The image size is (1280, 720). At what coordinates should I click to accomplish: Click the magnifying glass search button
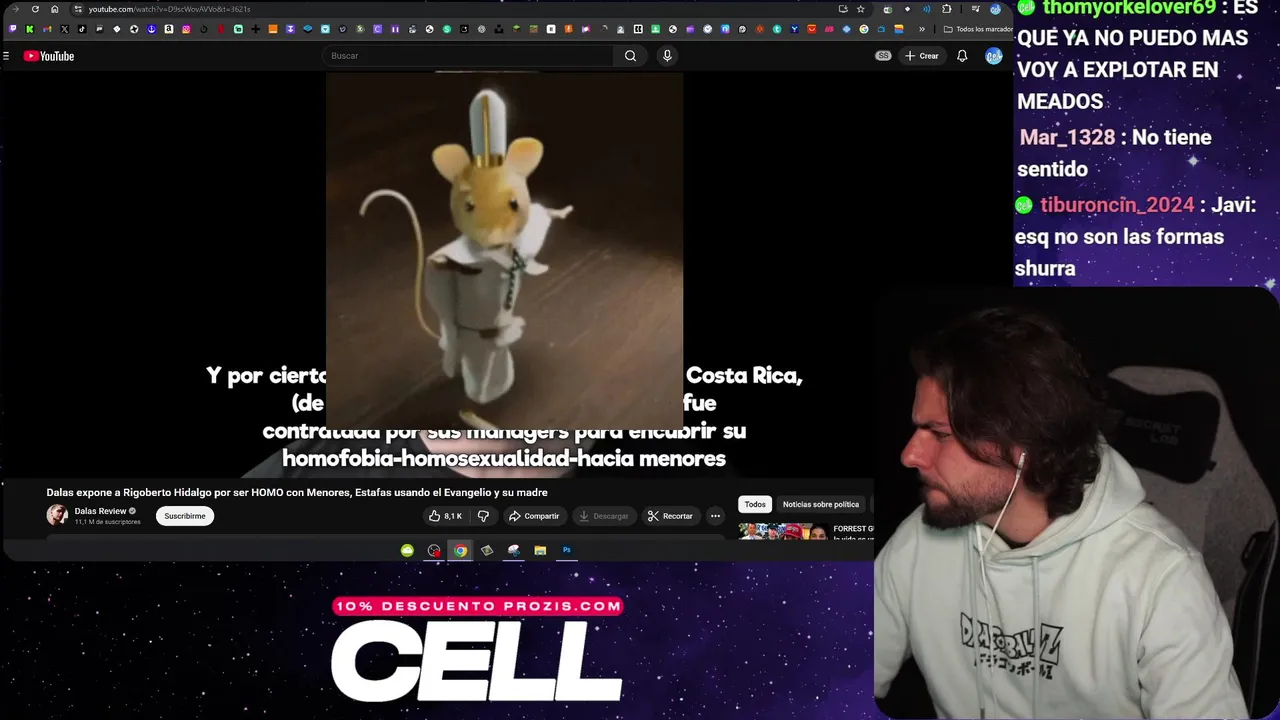pyautogui.click(x=630, y=56)
